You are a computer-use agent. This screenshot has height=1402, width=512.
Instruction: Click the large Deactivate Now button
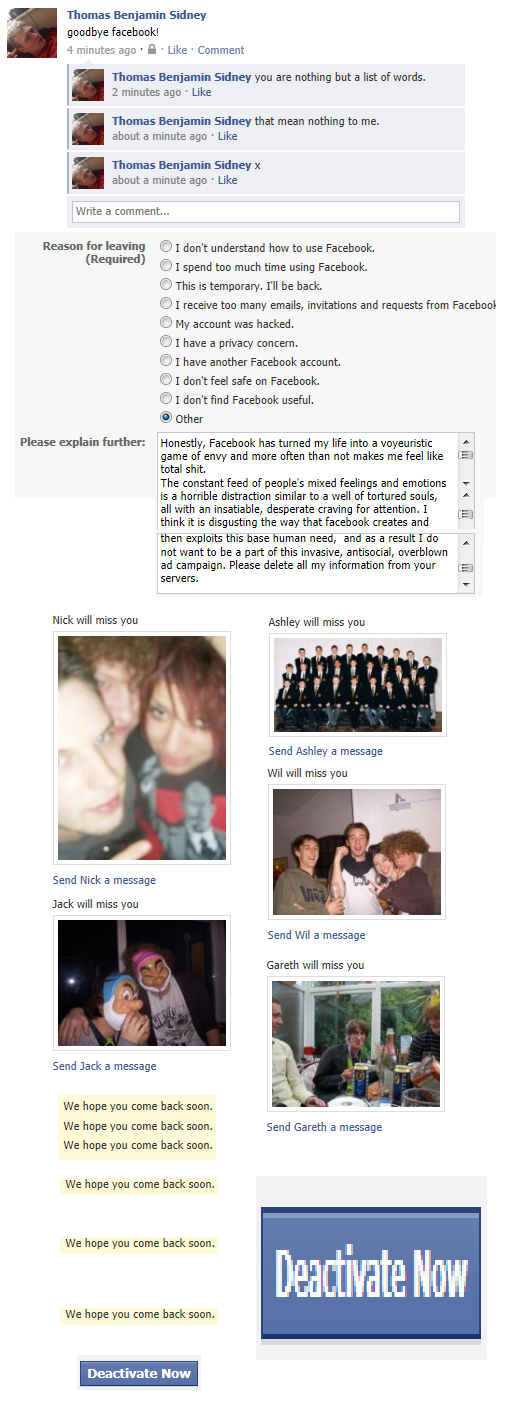(x=371, y=1272)
